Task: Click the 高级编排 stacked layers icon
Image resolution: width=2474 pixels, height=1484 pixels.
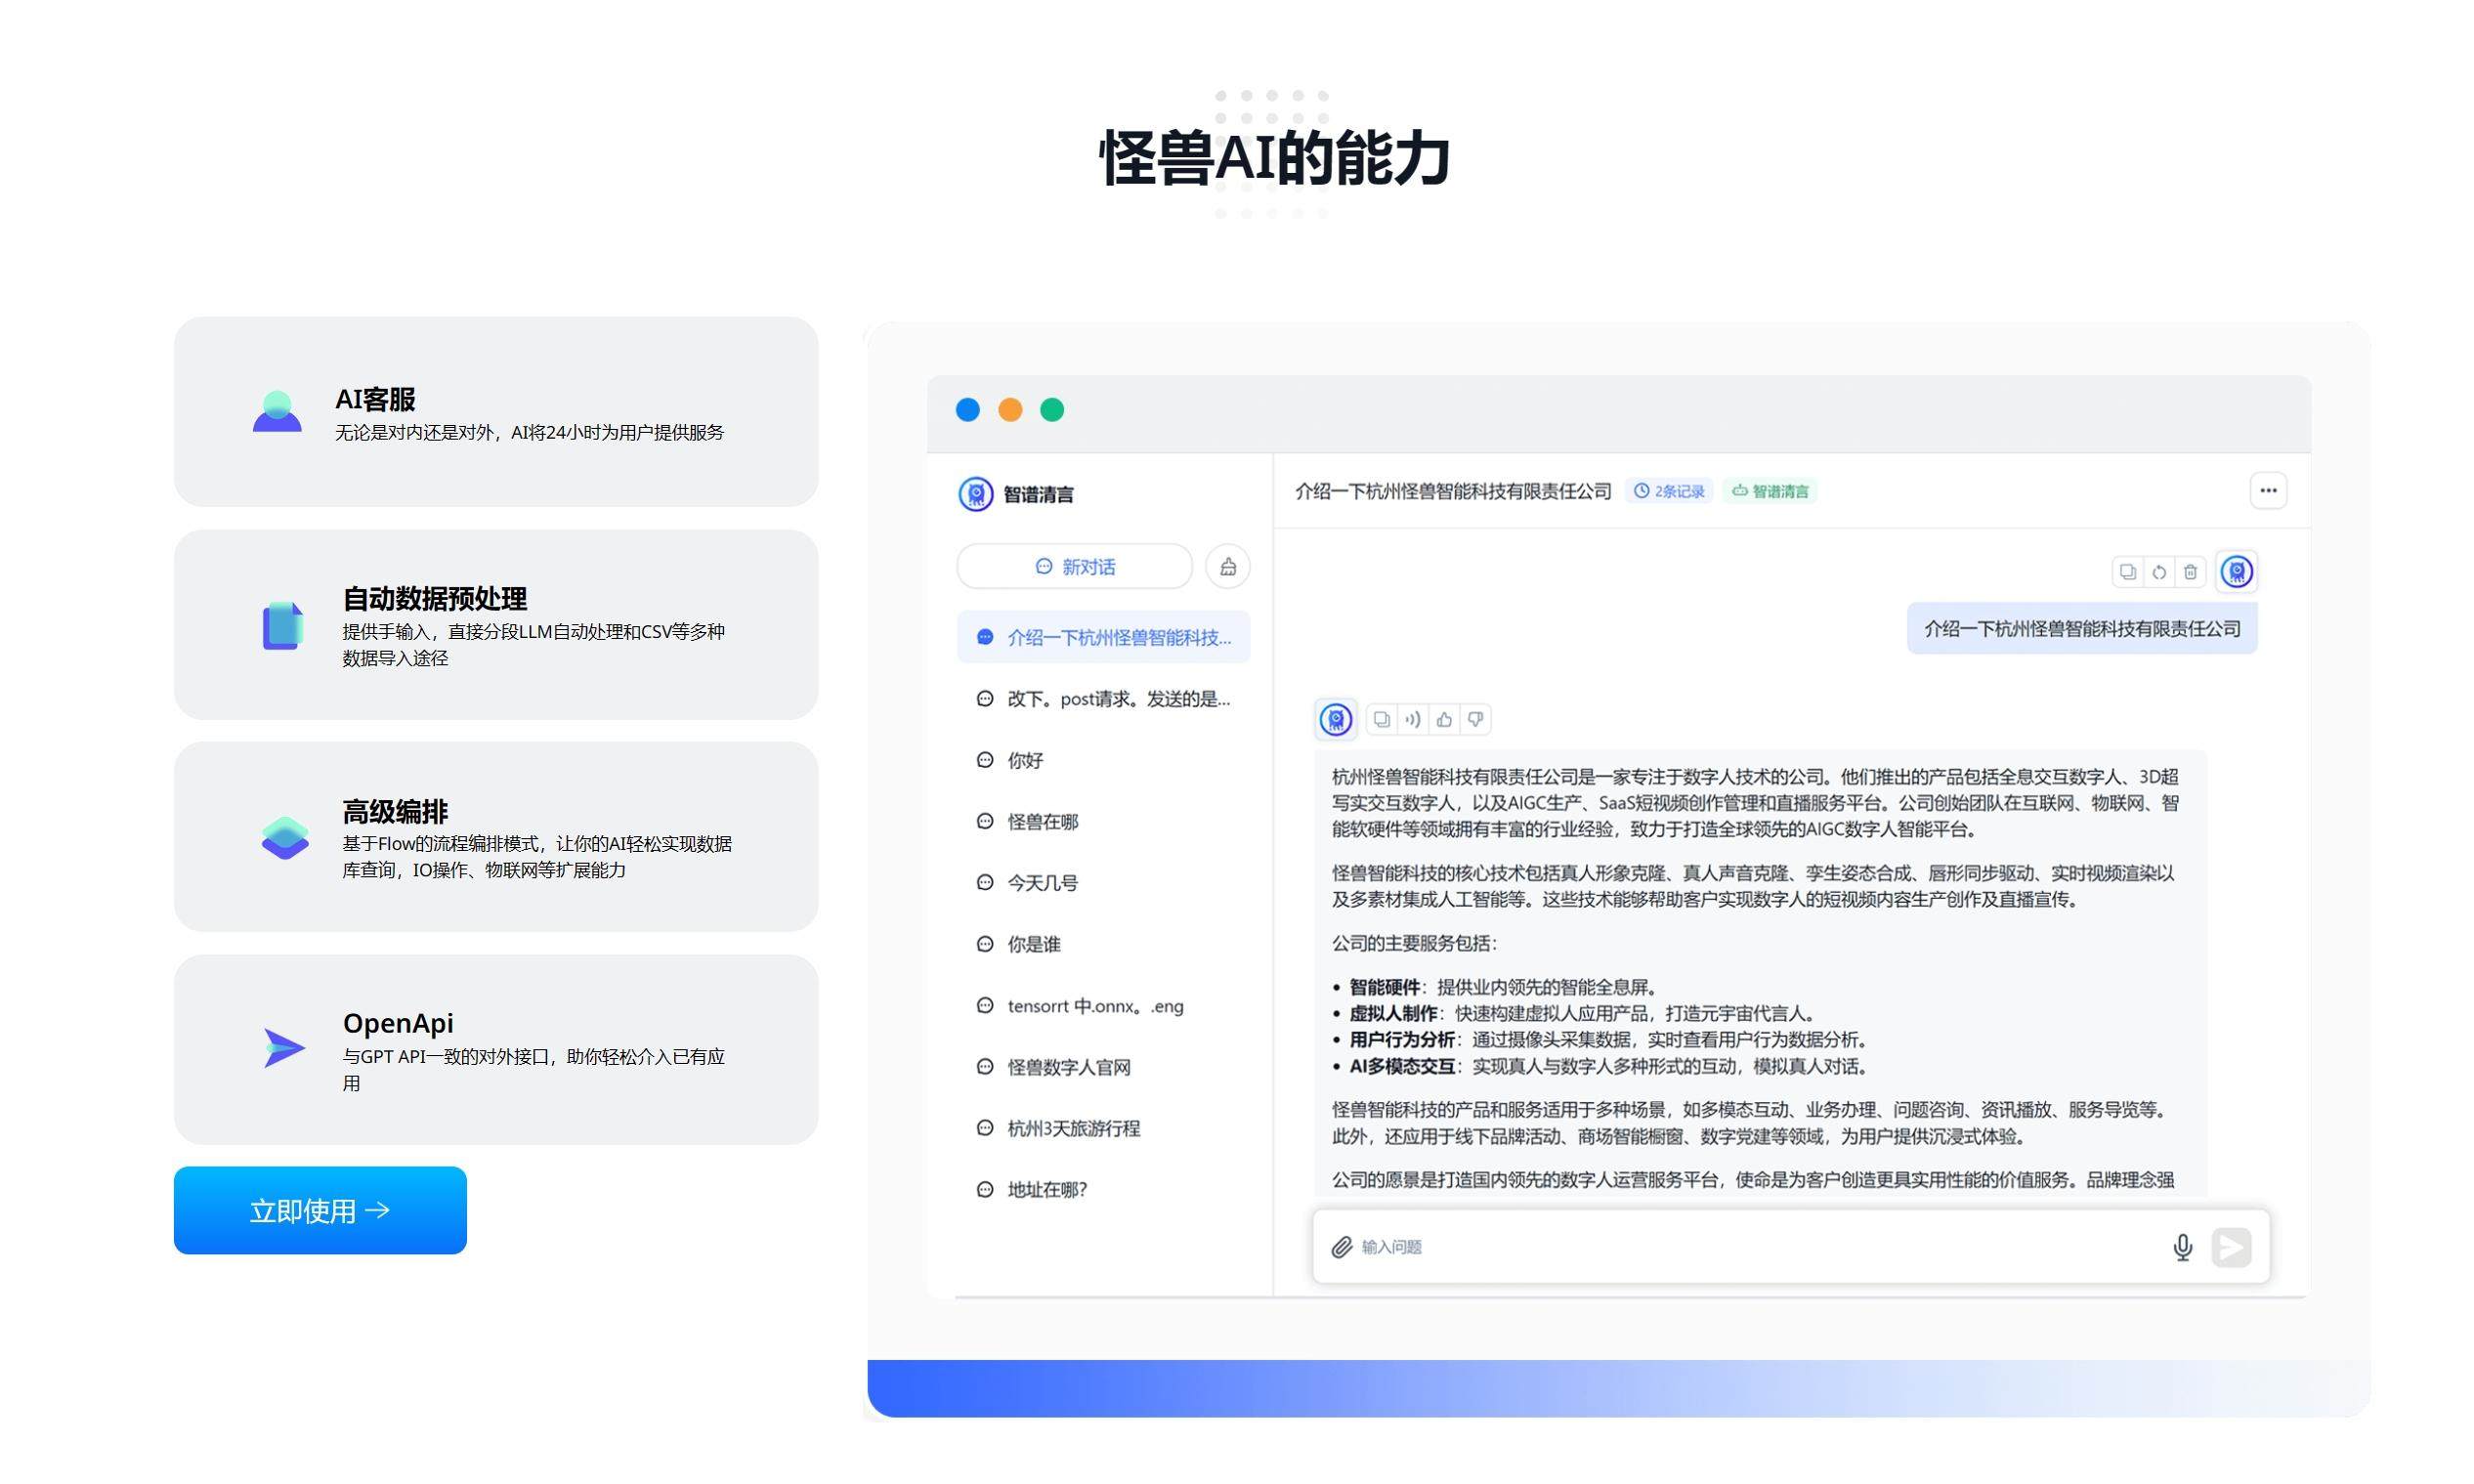Action: [x=285, y=837]
